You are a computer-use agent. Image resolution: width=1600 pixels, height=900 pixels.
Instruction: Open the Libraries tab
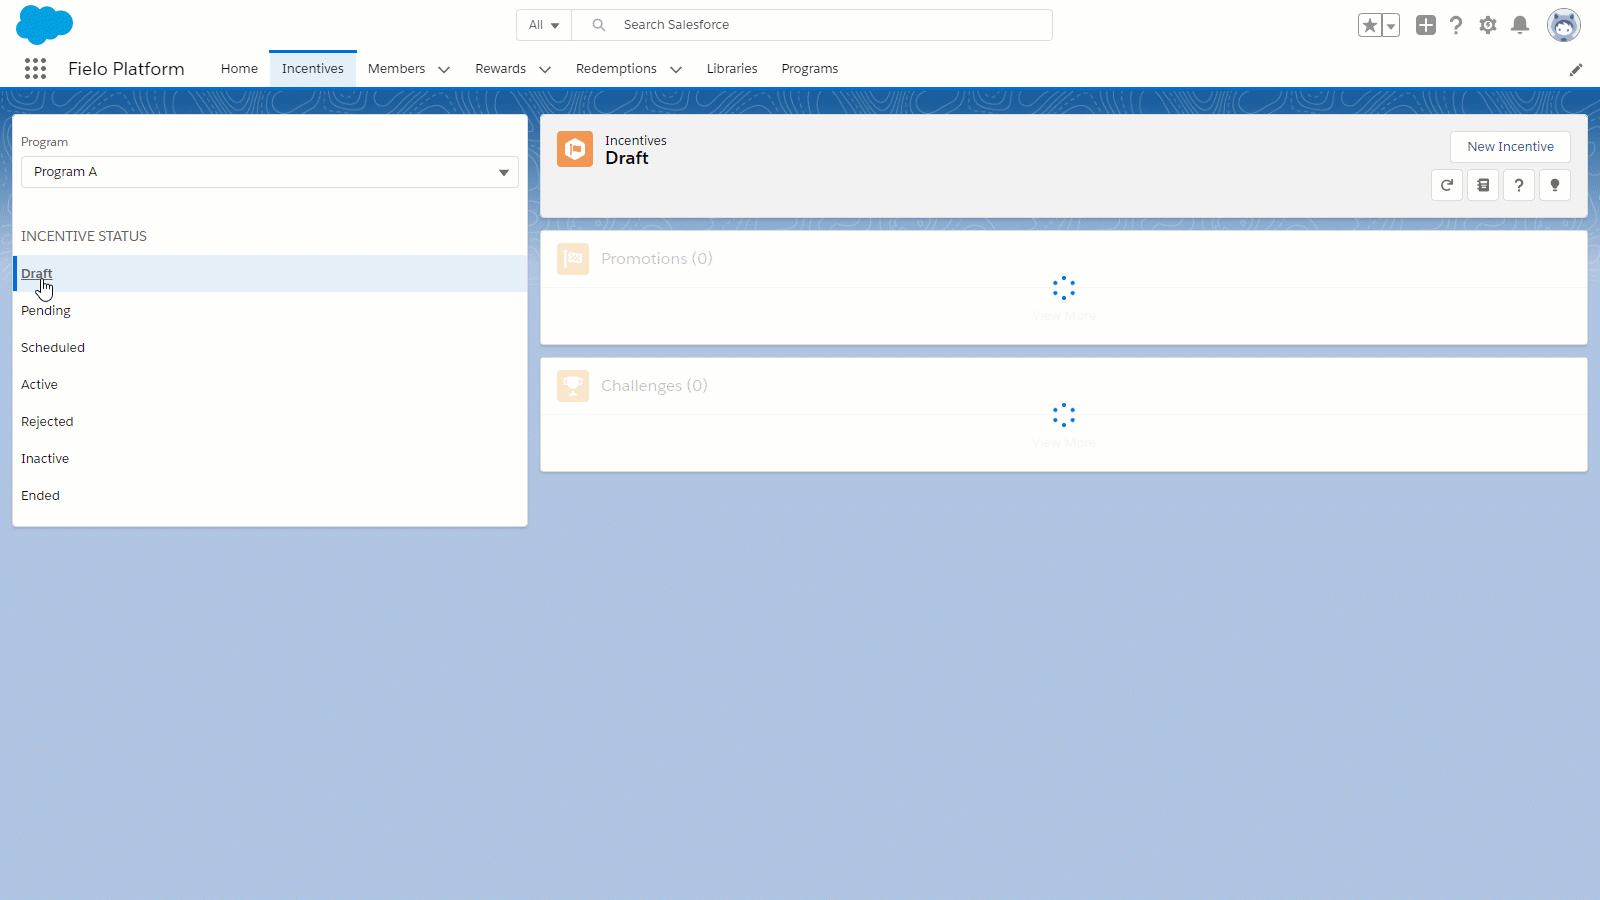[732, 69]
